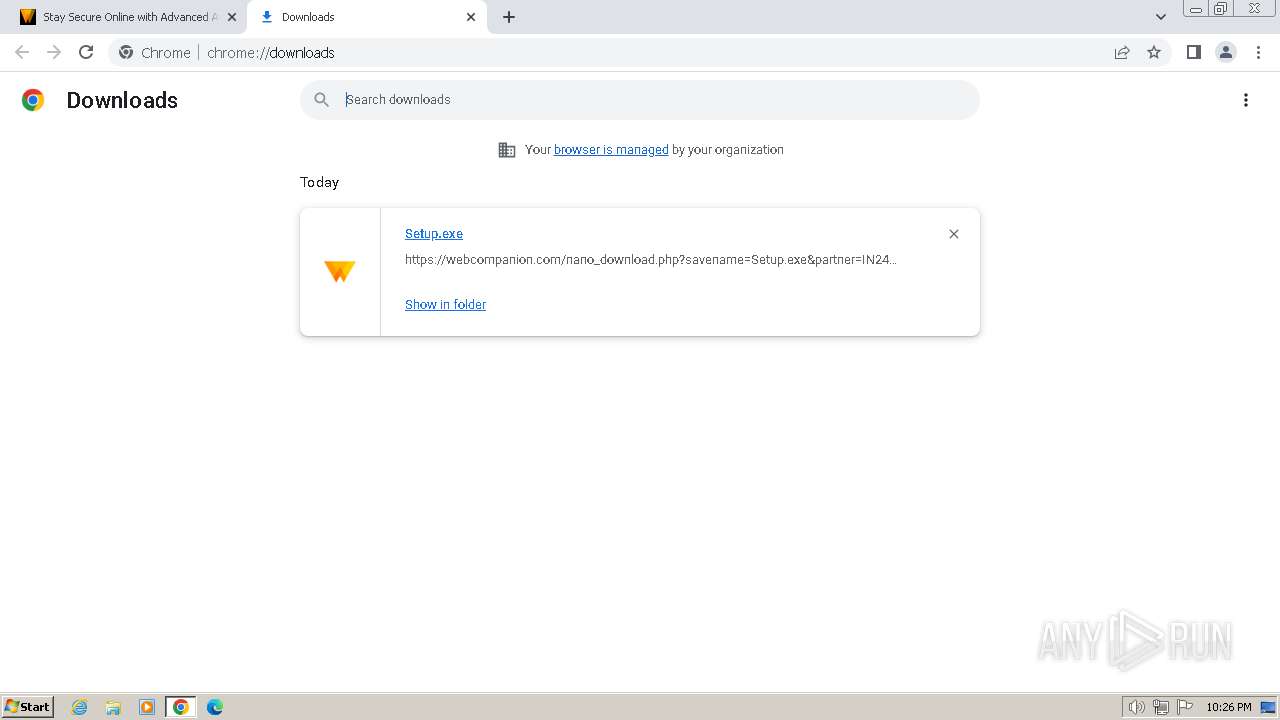Share this page using the share icon
Screen dimensions: 1280x720
[1122, 52]
